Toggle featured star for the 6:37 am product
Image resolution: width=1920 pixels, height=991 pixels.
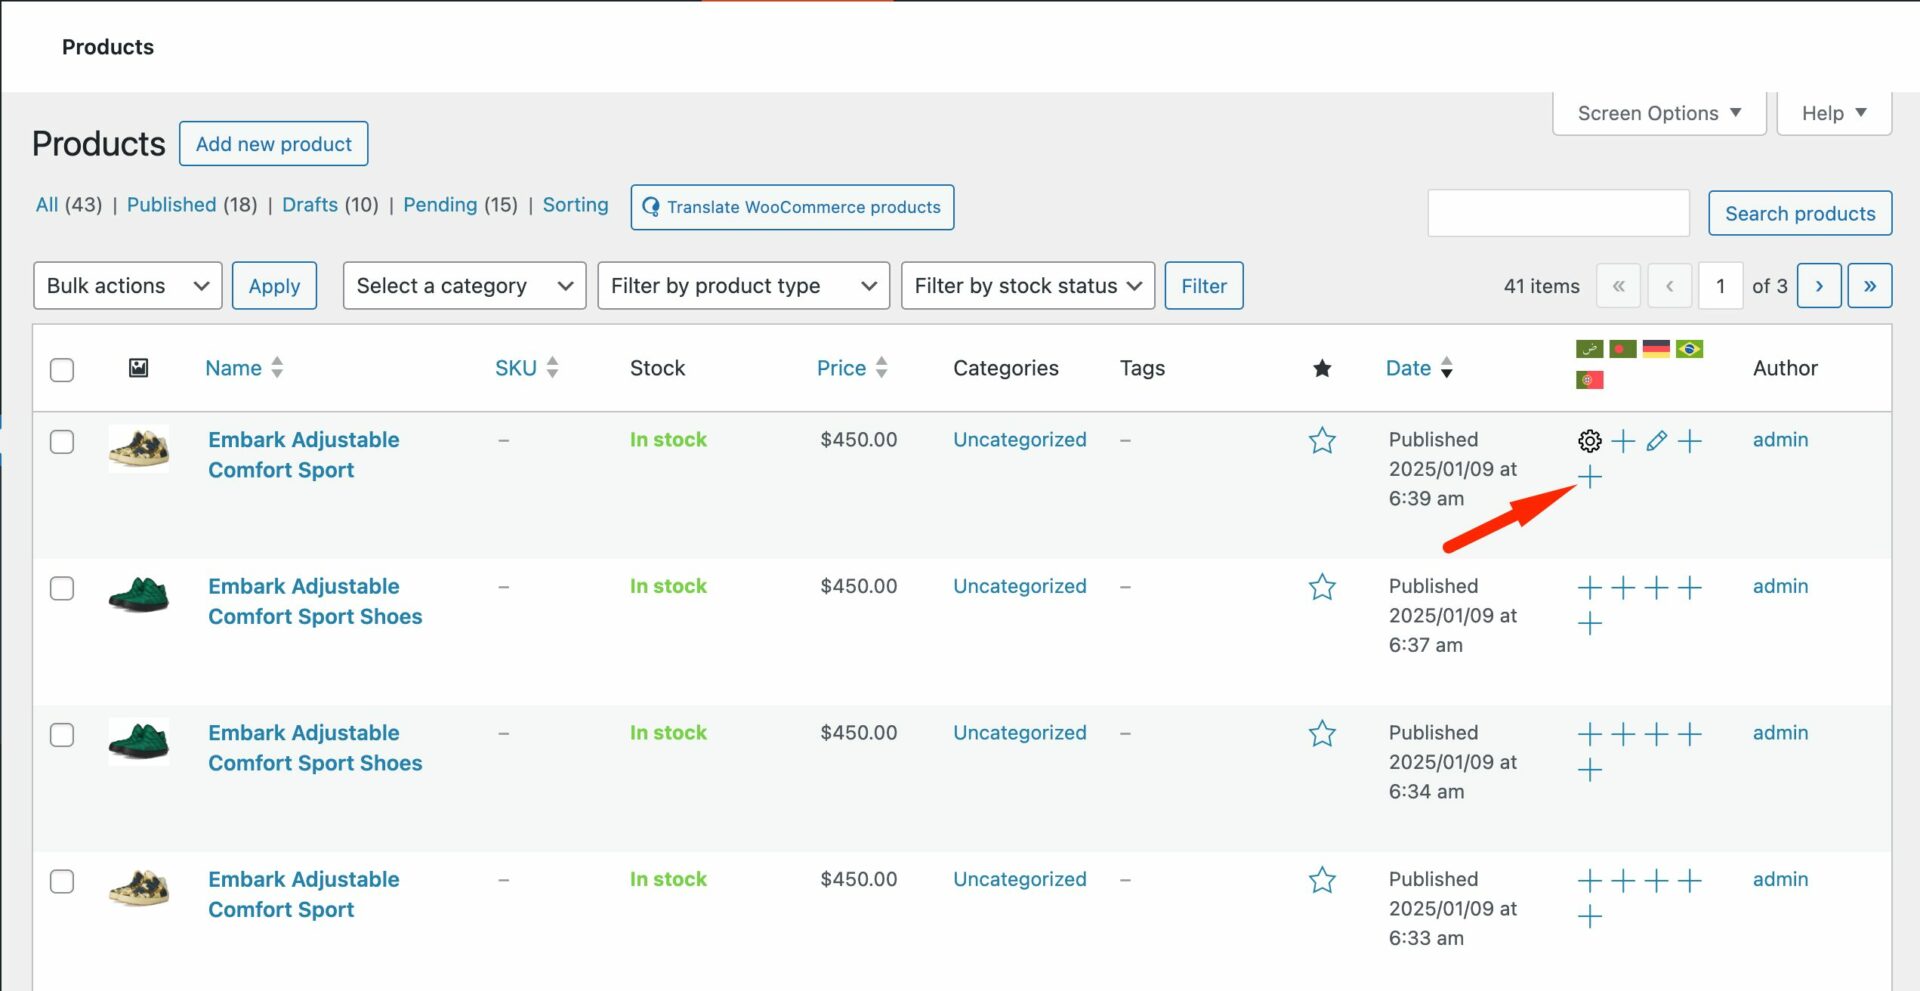[1322, 586]
